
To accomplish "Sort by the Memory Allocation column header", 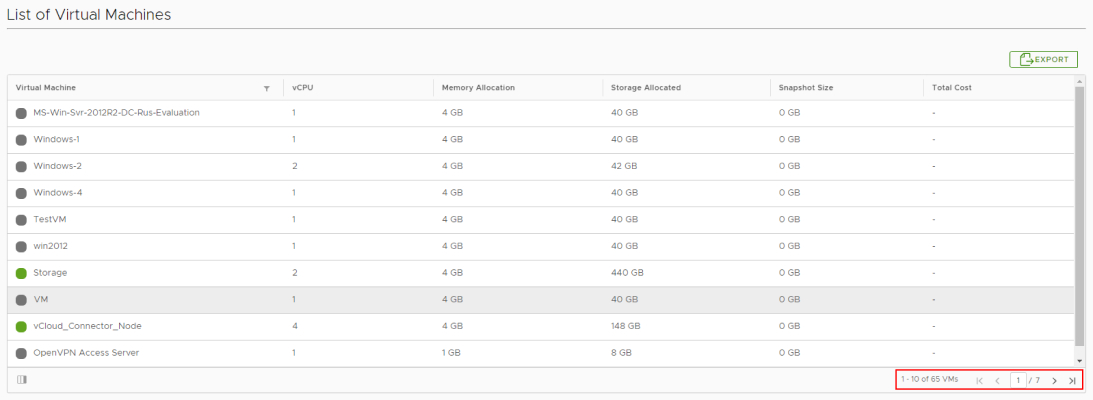I will pos(478,88).
